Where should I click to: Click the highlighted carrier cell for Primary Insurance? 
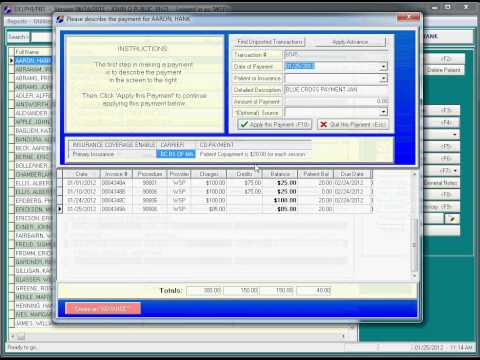pyautogui.click(x=176, y=154)
